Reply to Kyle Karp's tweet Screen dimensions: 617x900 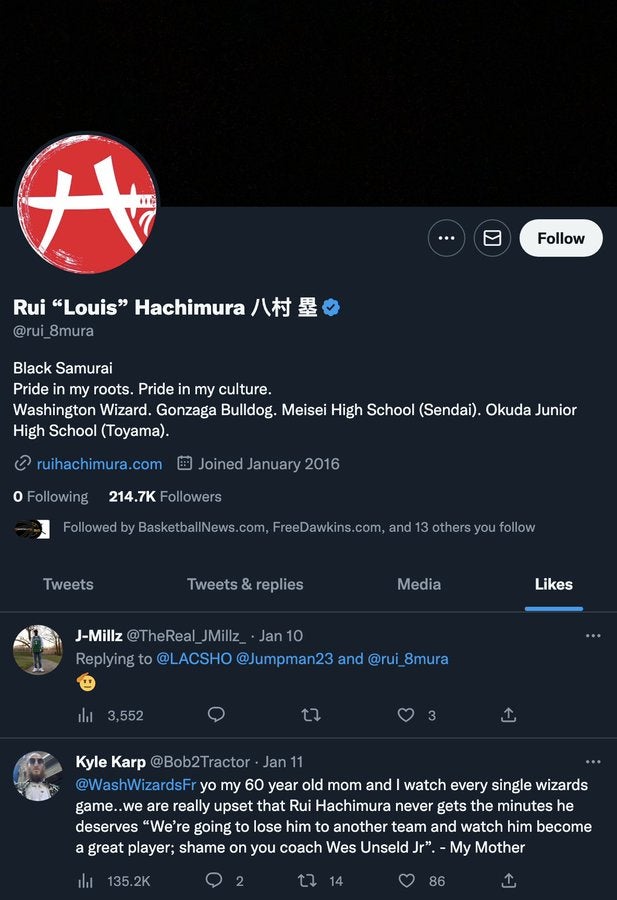214,881
